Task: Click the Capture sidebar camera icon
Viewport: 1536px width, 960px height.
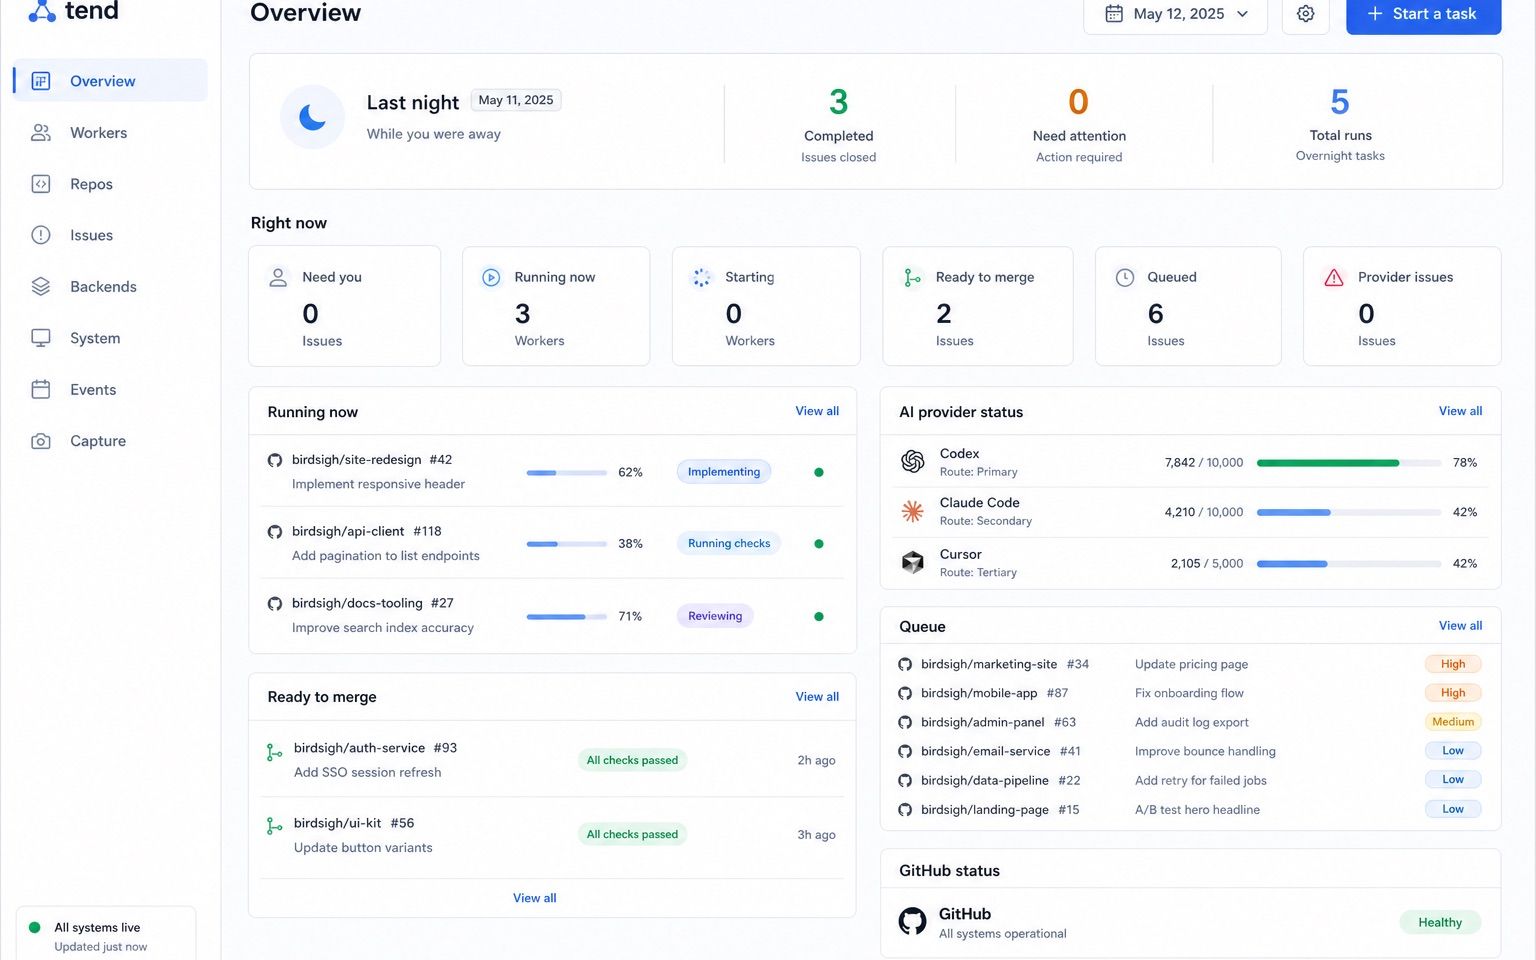Action: 41,441
